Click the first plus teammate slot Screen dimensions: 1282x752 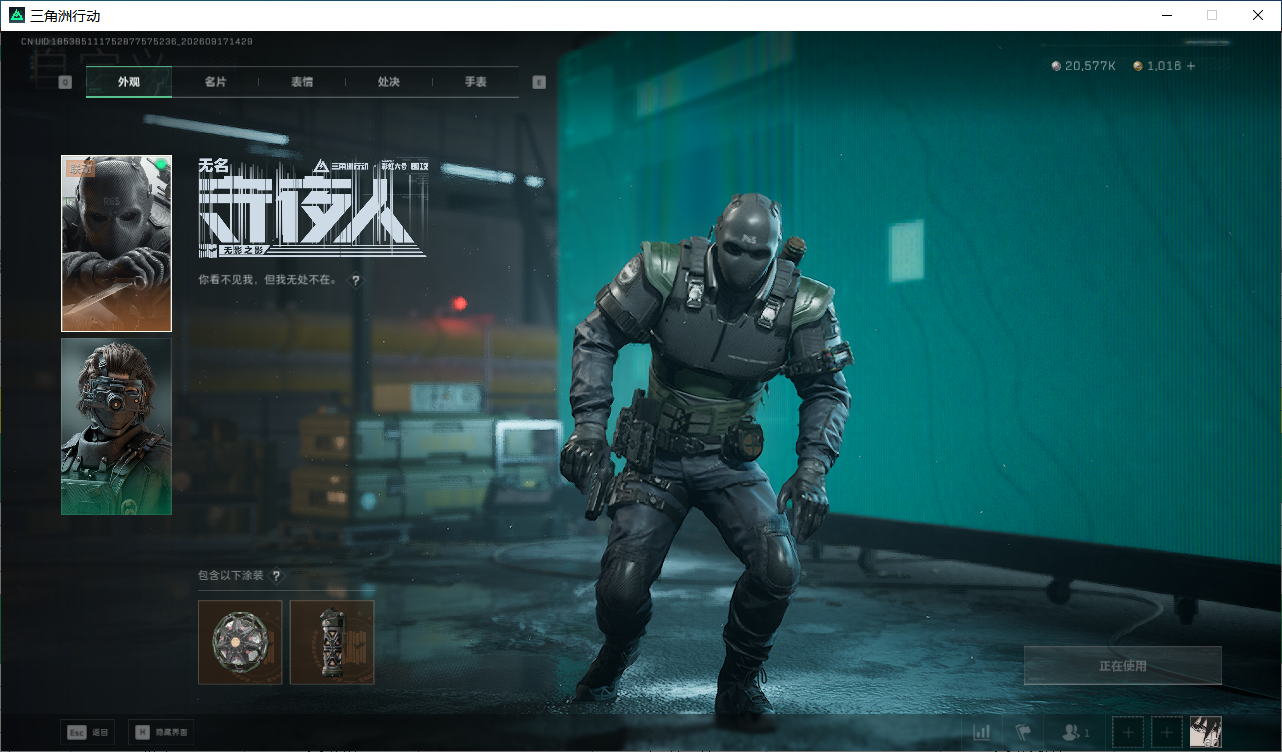click(1128, 732)
